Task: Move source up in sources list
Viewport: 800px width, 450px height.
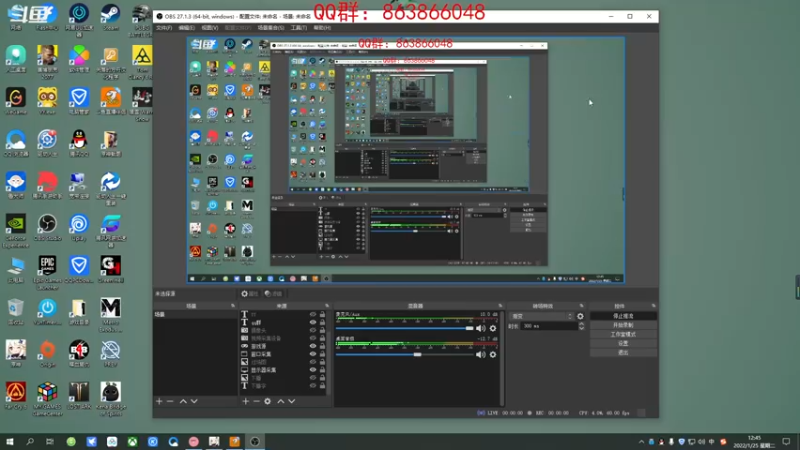Action: coord(281,402)
